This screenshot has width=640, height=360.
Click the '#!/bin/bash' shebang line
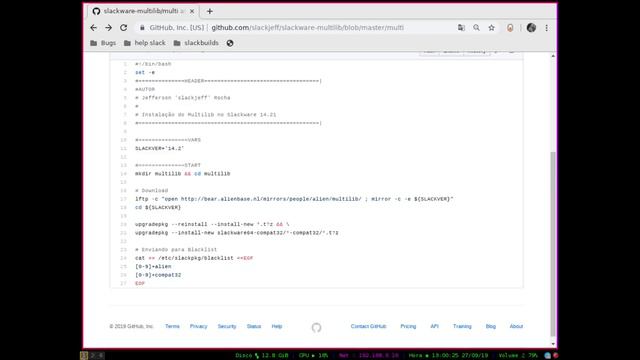tap(153, 64)
